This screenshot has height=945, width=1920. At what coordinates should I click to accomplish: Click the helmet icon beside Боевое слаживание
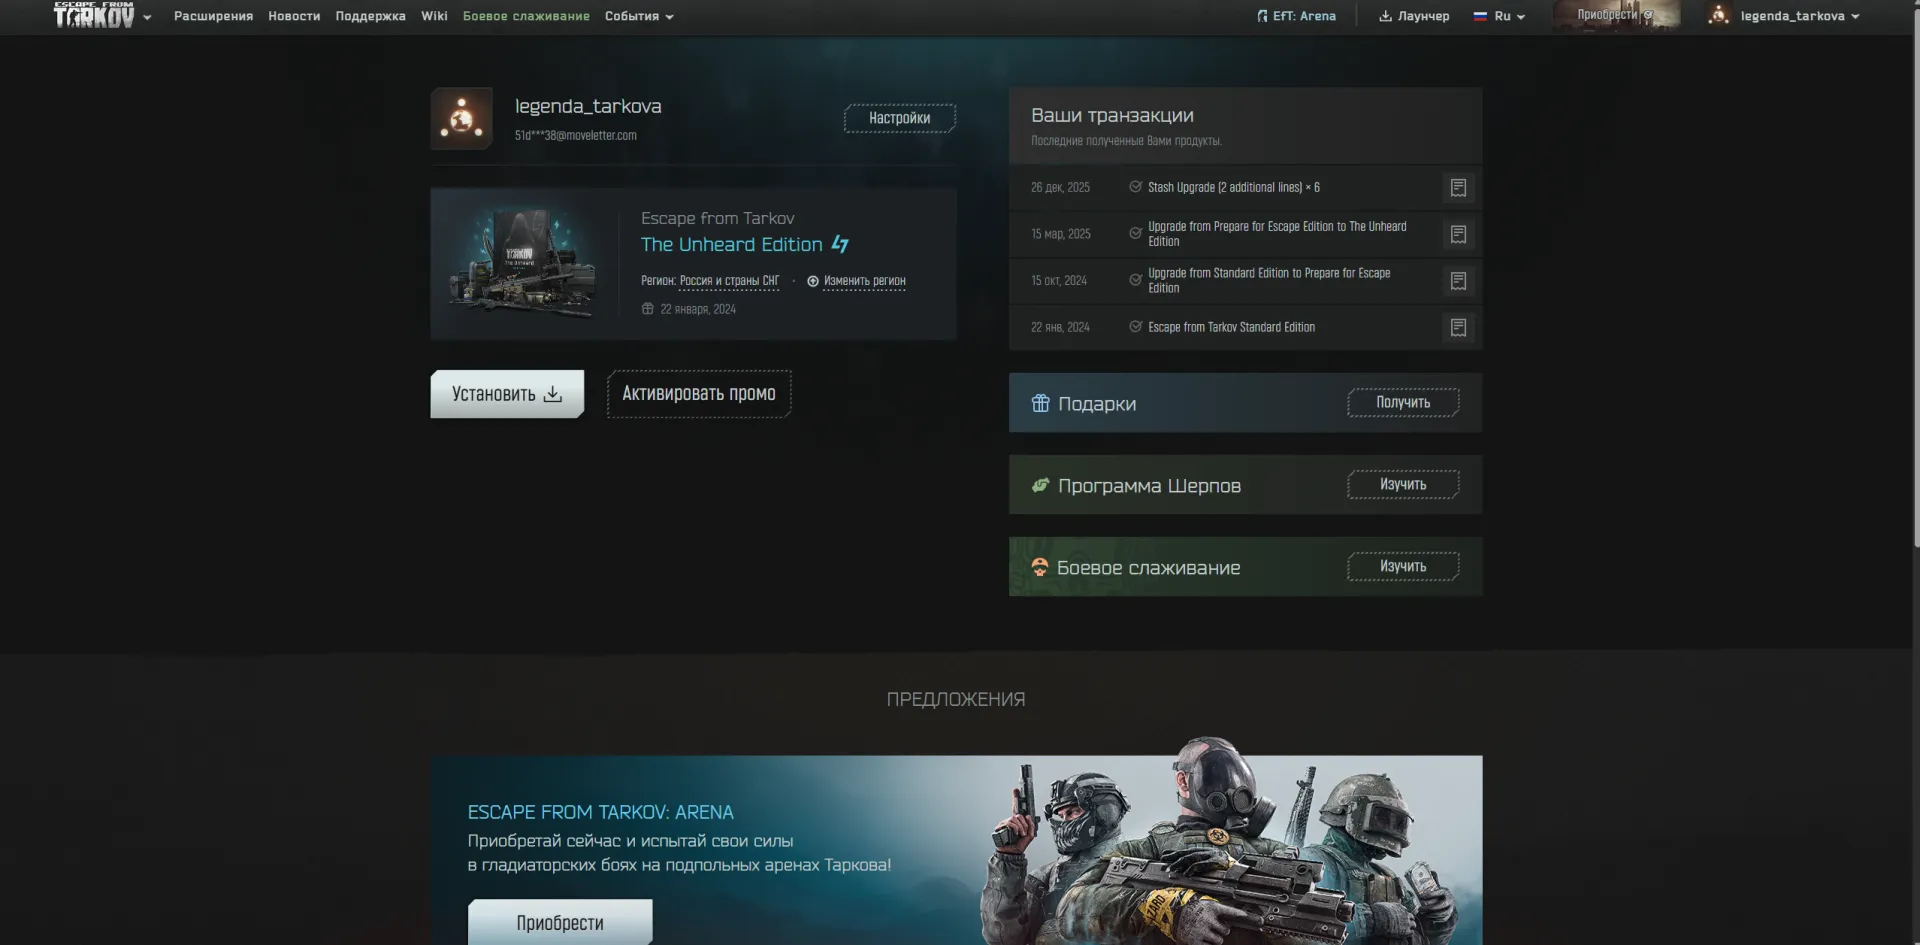point(1040,567)
